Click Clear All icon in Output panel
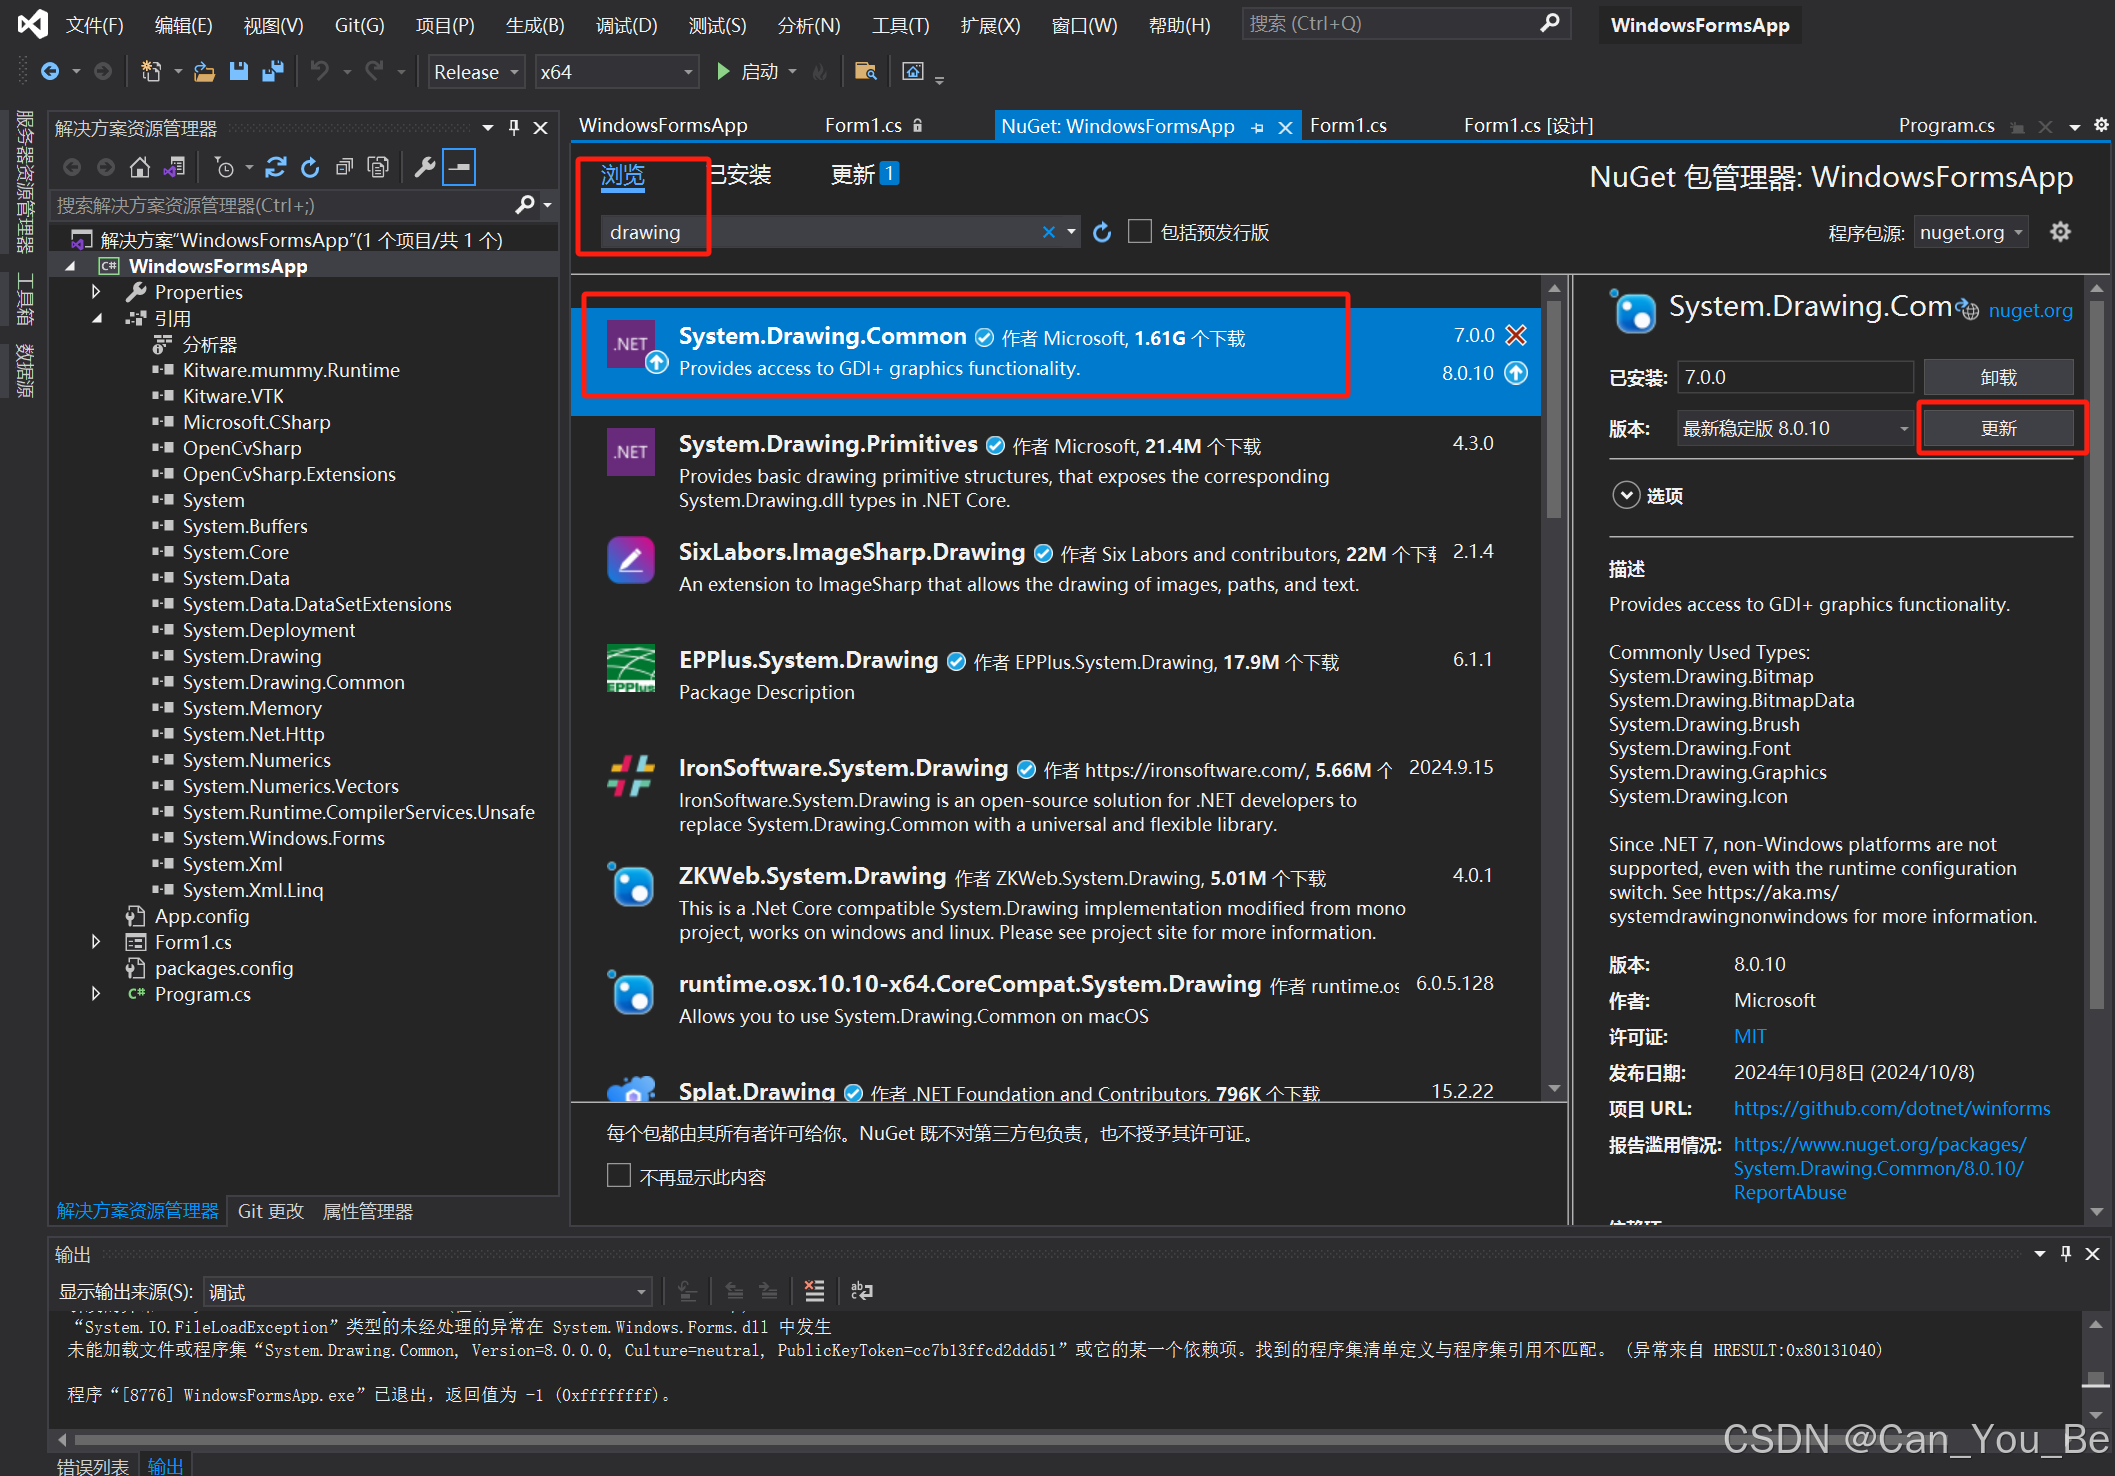 coord(814,1291)
